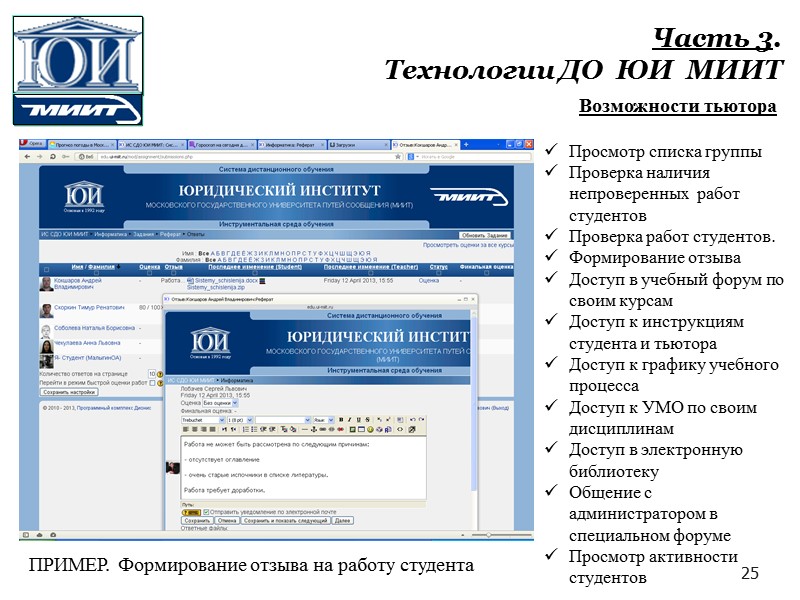Bookmark page with the star icon
This screenshot has width=800, height=600.
[397, 157]
